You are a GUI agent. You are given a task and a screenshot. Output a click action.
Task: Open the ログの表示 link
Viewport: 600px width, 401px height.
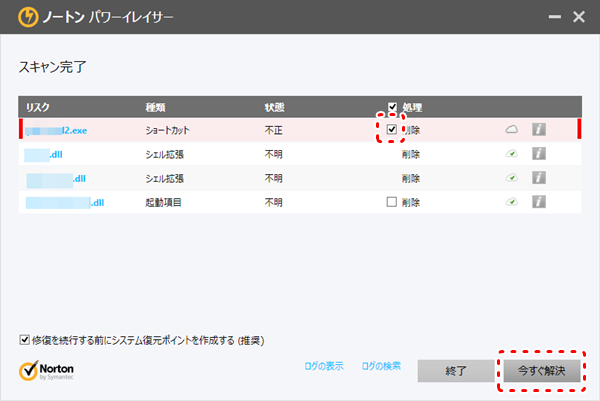324,366
